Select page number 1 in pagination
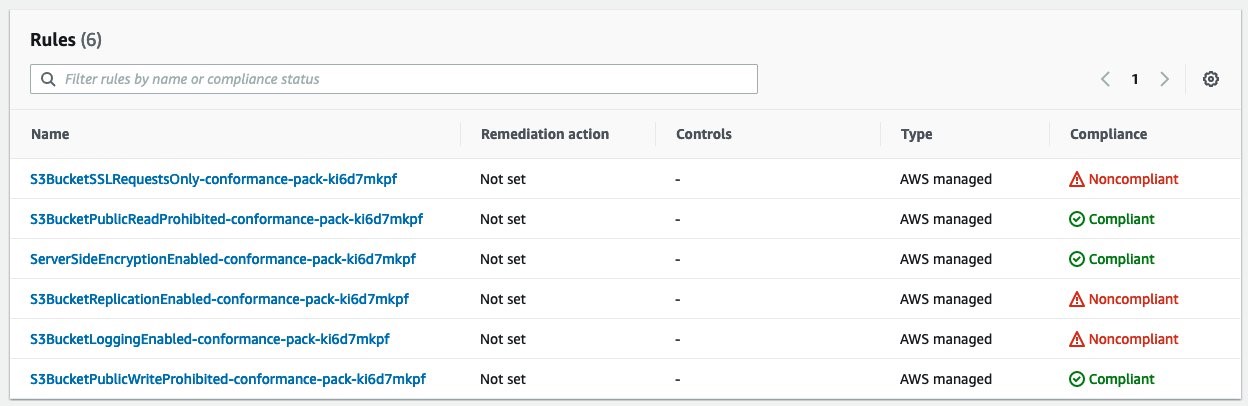1248x406 pixels. click(1135, 79)
